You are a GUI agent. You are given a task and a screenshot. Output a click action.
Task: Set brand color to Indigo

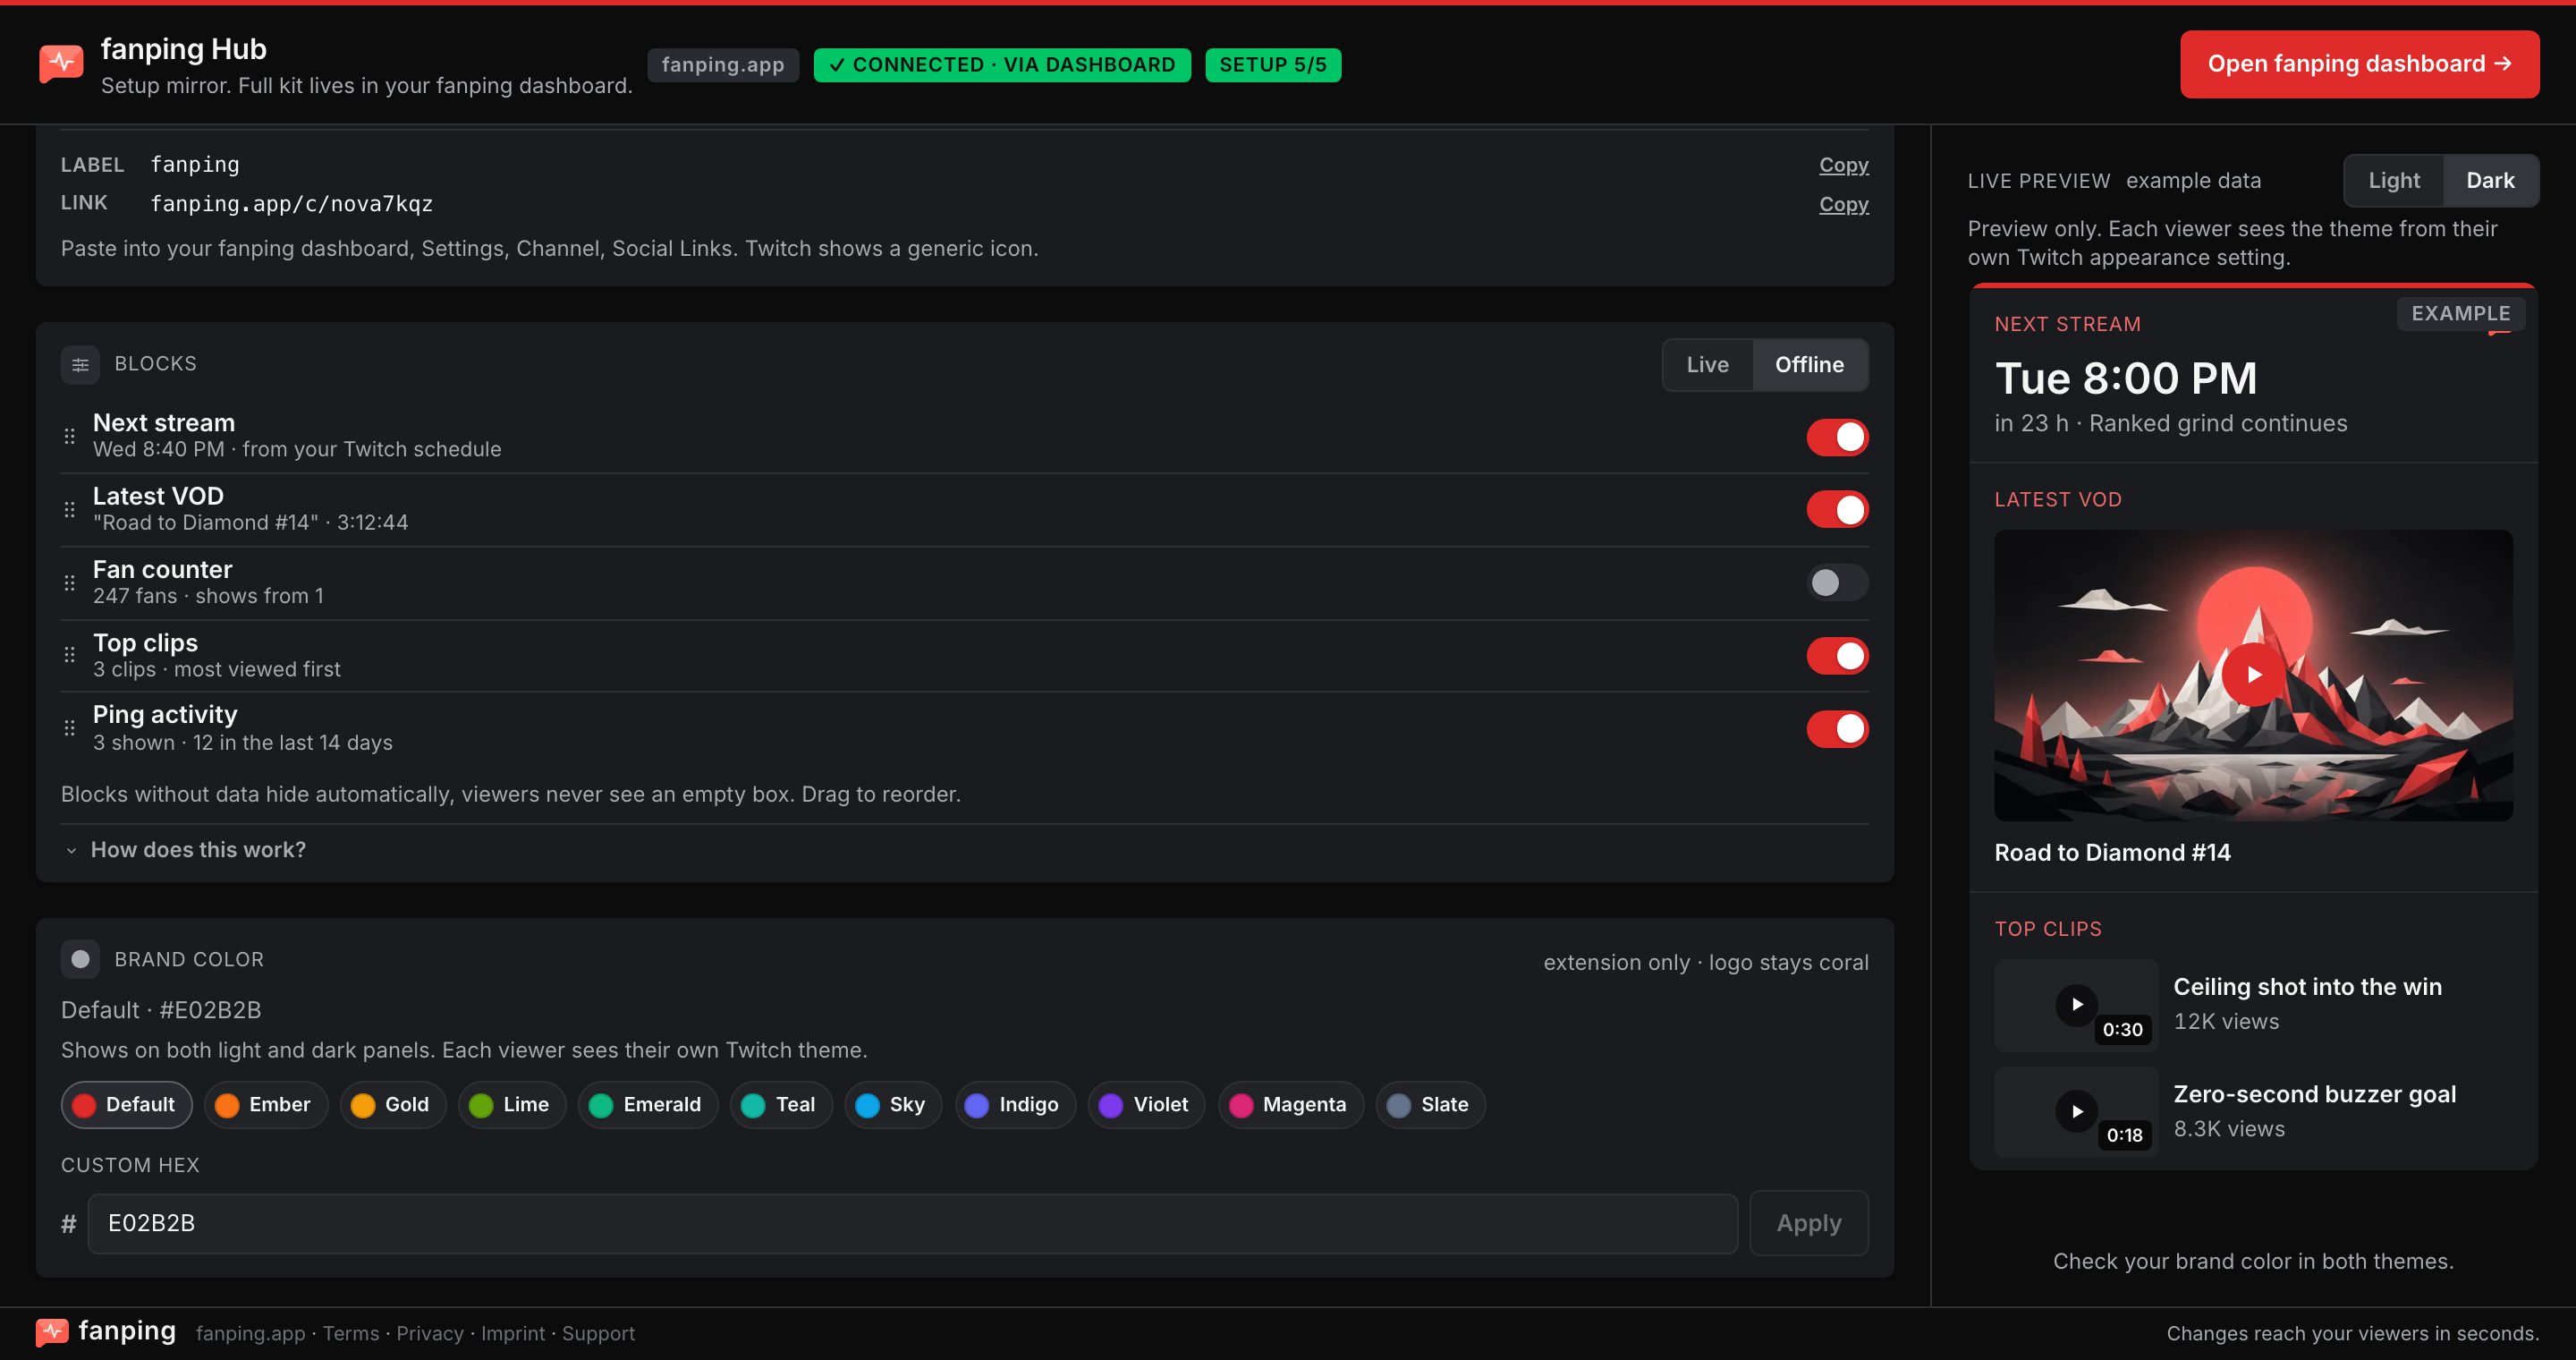1015,1105
